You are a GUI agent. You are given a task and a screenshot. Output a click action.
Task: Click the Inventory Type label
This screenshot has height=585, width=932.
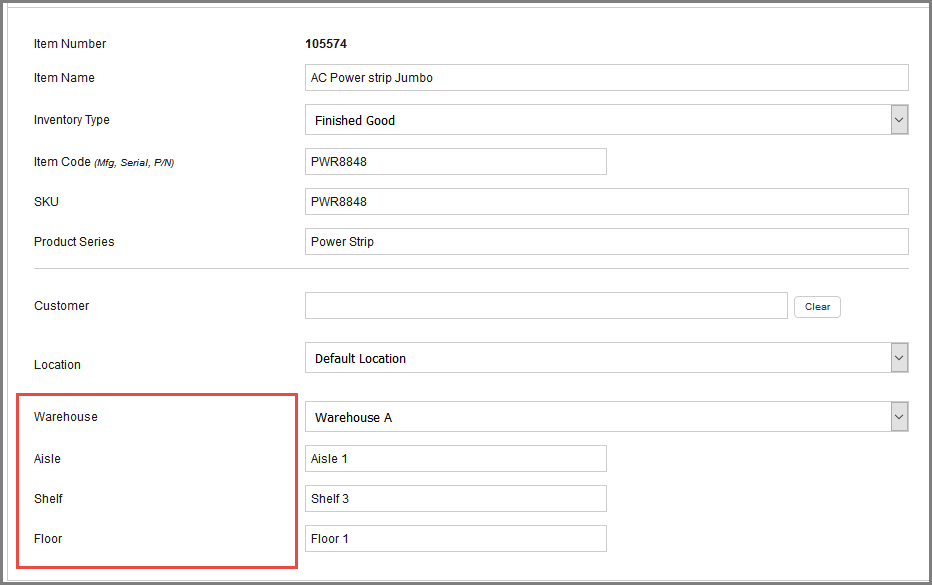pyautogui.click(x=71, y=120)
